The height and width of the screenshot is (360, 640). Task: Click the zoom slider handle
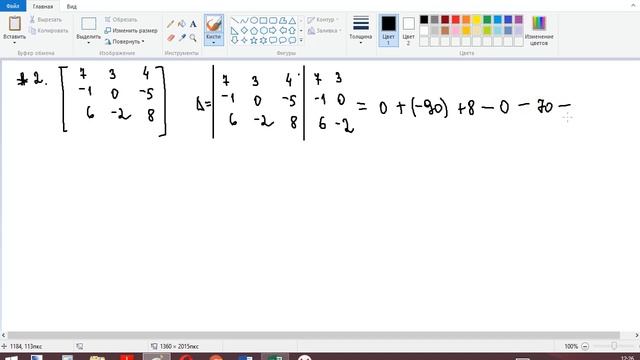click(x=614, y=346)
